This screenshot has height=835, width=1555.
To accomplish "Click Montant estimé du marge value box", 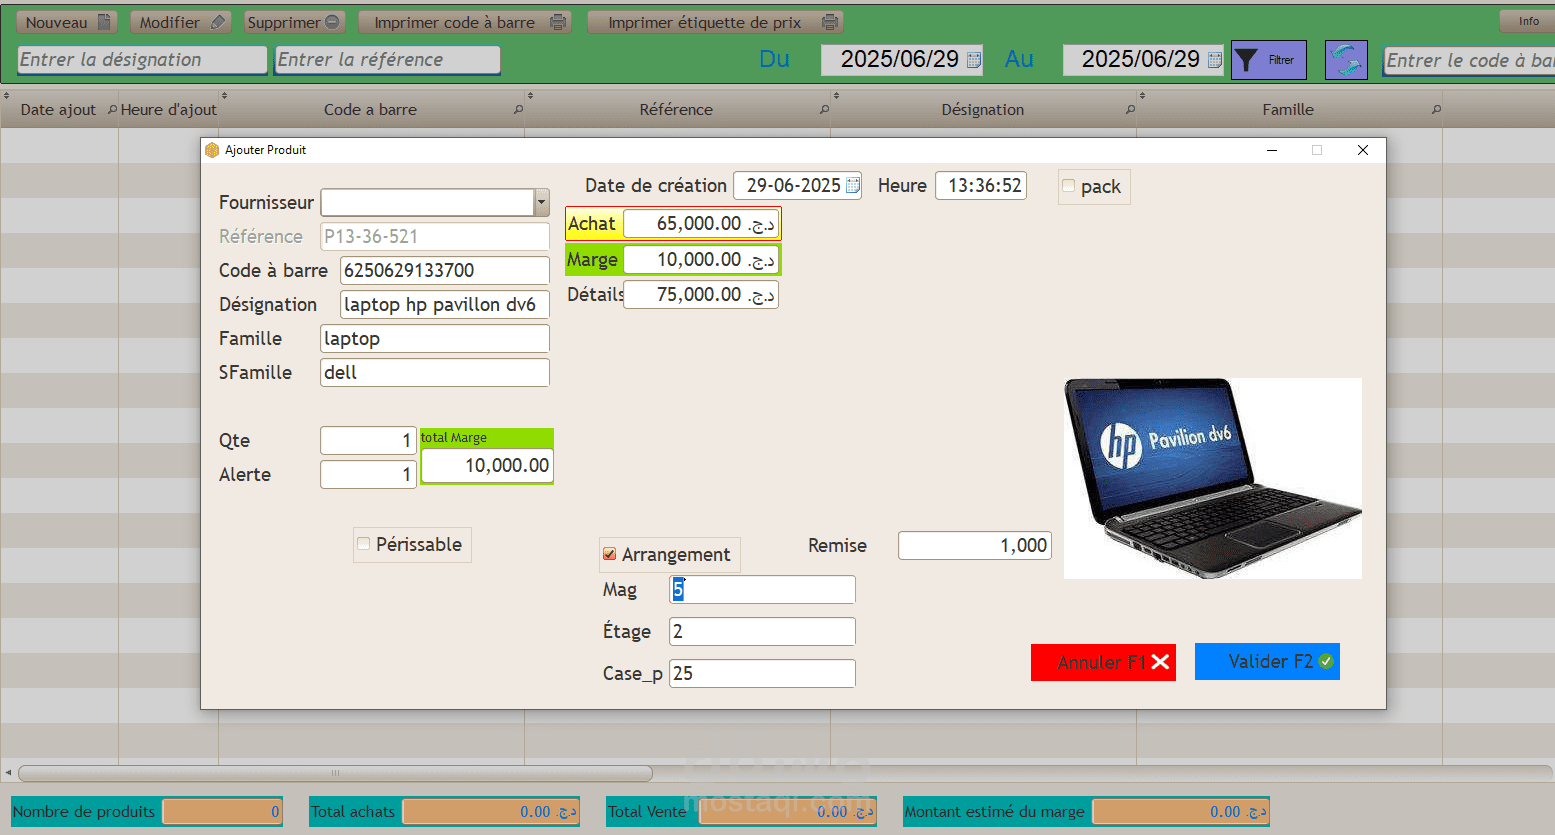I will coord(1180,811).
